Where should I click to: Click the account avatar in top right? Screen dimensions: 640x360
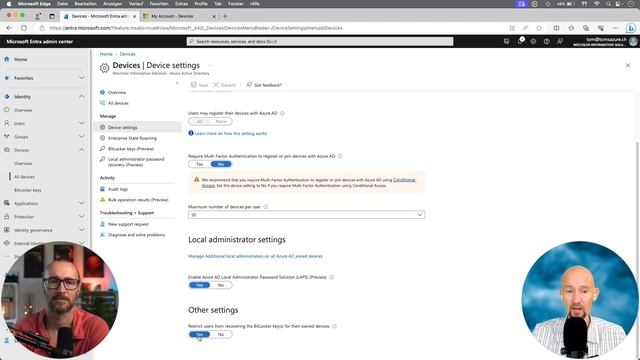click(x=633, y=41)
